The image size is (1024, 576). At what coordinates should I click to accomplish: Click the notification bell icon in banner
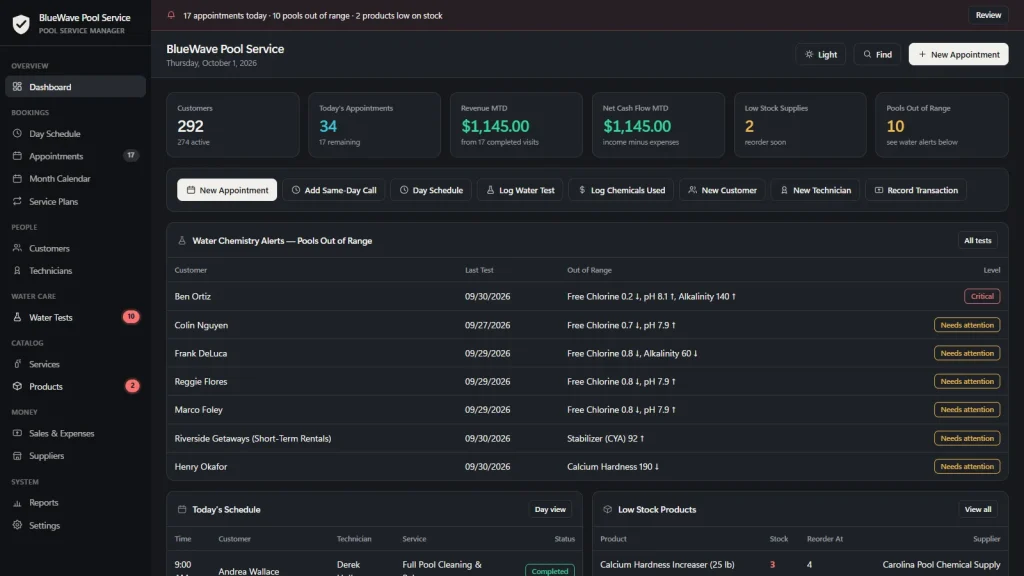[171, 15]
